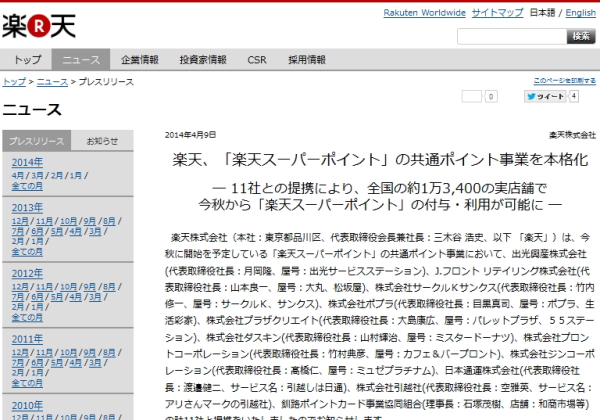The image size is (600, 420).
Task: Open the サイトマップ link
Action: point(497,12)
